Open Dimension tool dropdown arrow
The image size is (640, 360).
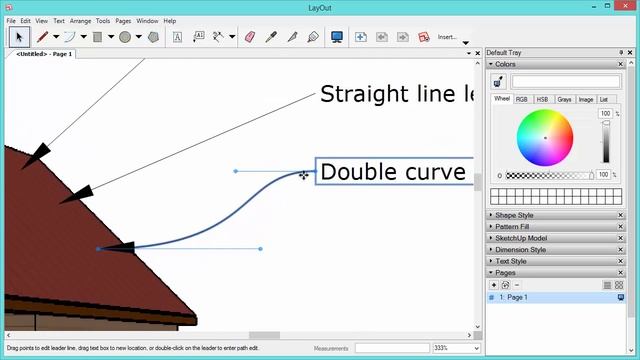(232, 37)
